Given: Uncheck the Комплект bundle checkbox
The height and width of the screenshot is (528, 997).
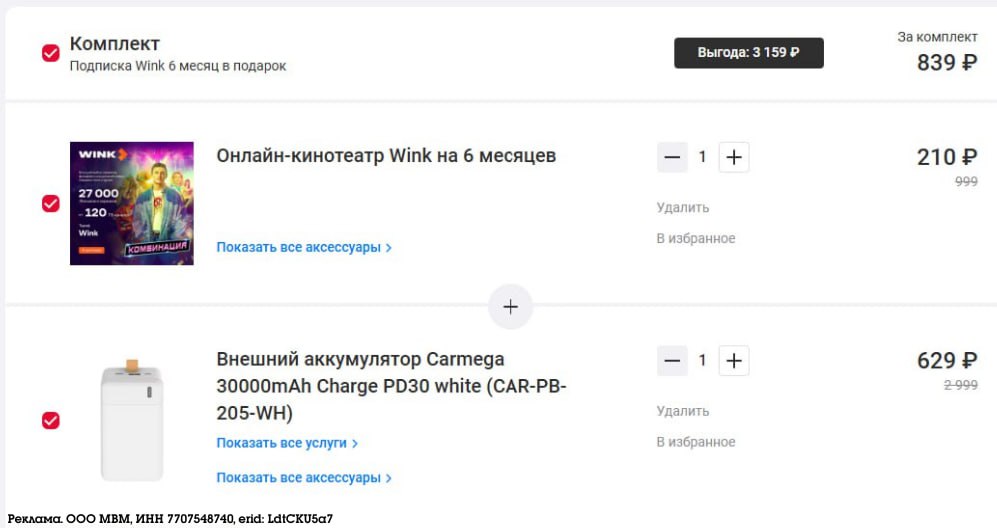Looking at the screenshot, I should (x=51, y=53).
